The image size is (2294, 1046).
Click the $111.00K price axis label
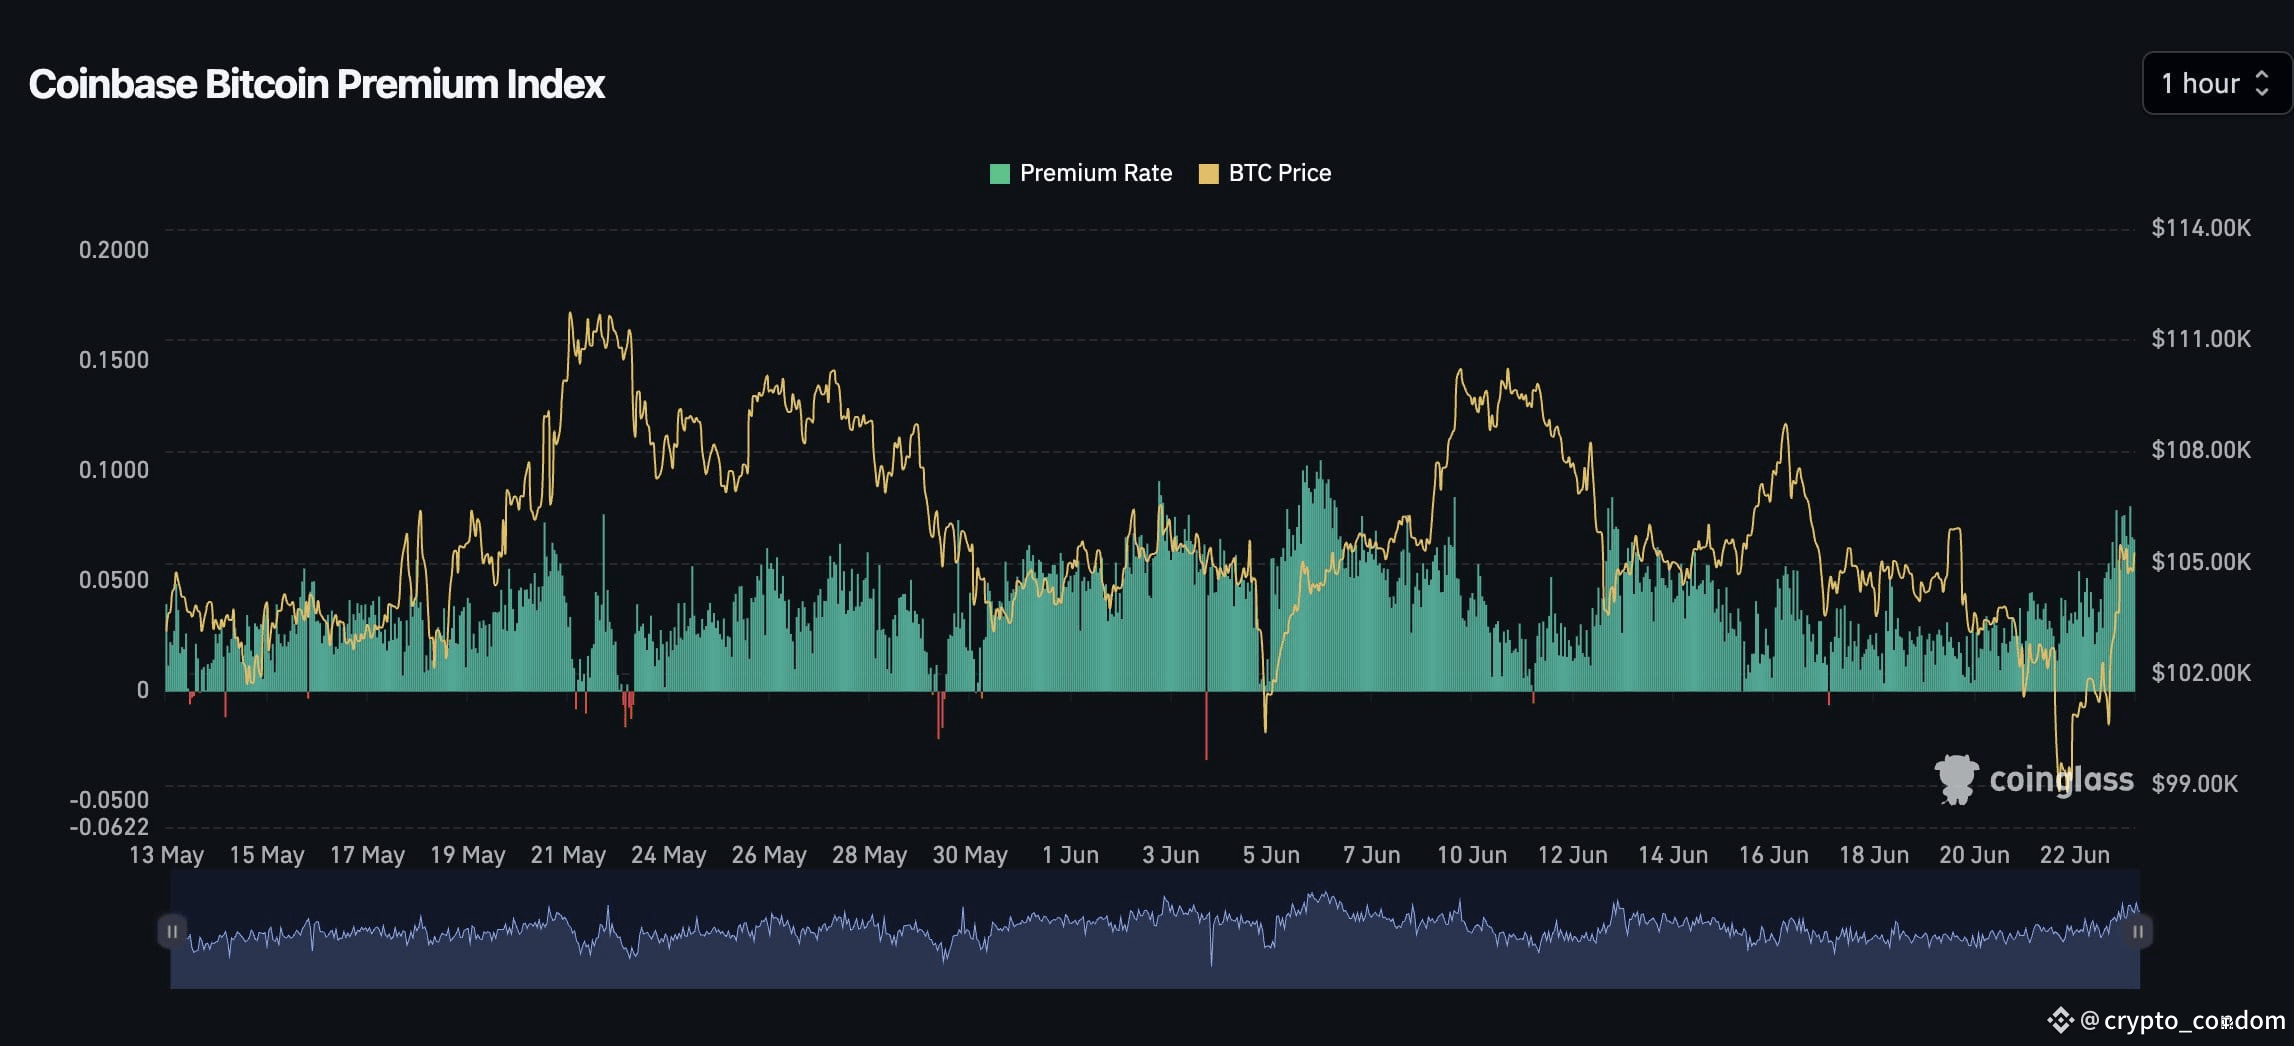click(x=2201, y=339)
